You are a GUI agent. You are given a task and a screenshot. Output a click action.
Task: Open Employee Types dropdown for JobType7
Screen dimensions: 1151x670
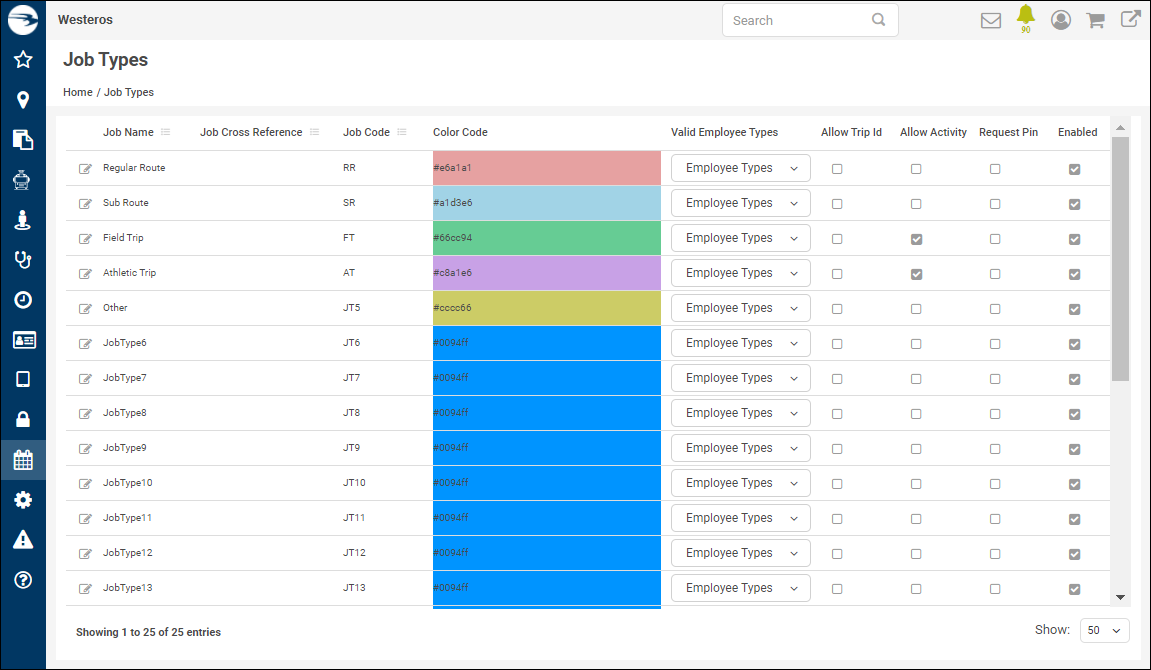[x=741, y=378]
